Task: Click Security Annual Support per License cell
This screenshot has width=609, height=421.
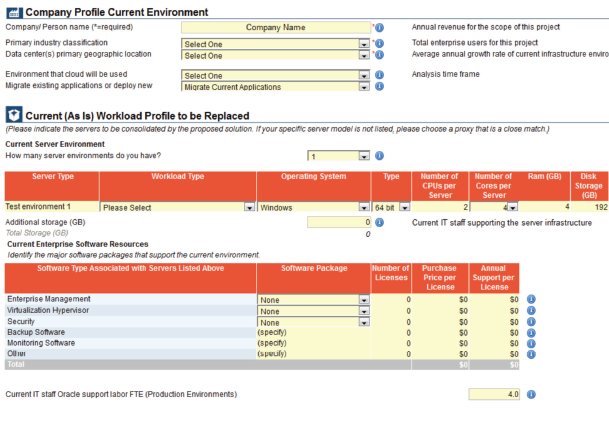Action: click(494, 322)
